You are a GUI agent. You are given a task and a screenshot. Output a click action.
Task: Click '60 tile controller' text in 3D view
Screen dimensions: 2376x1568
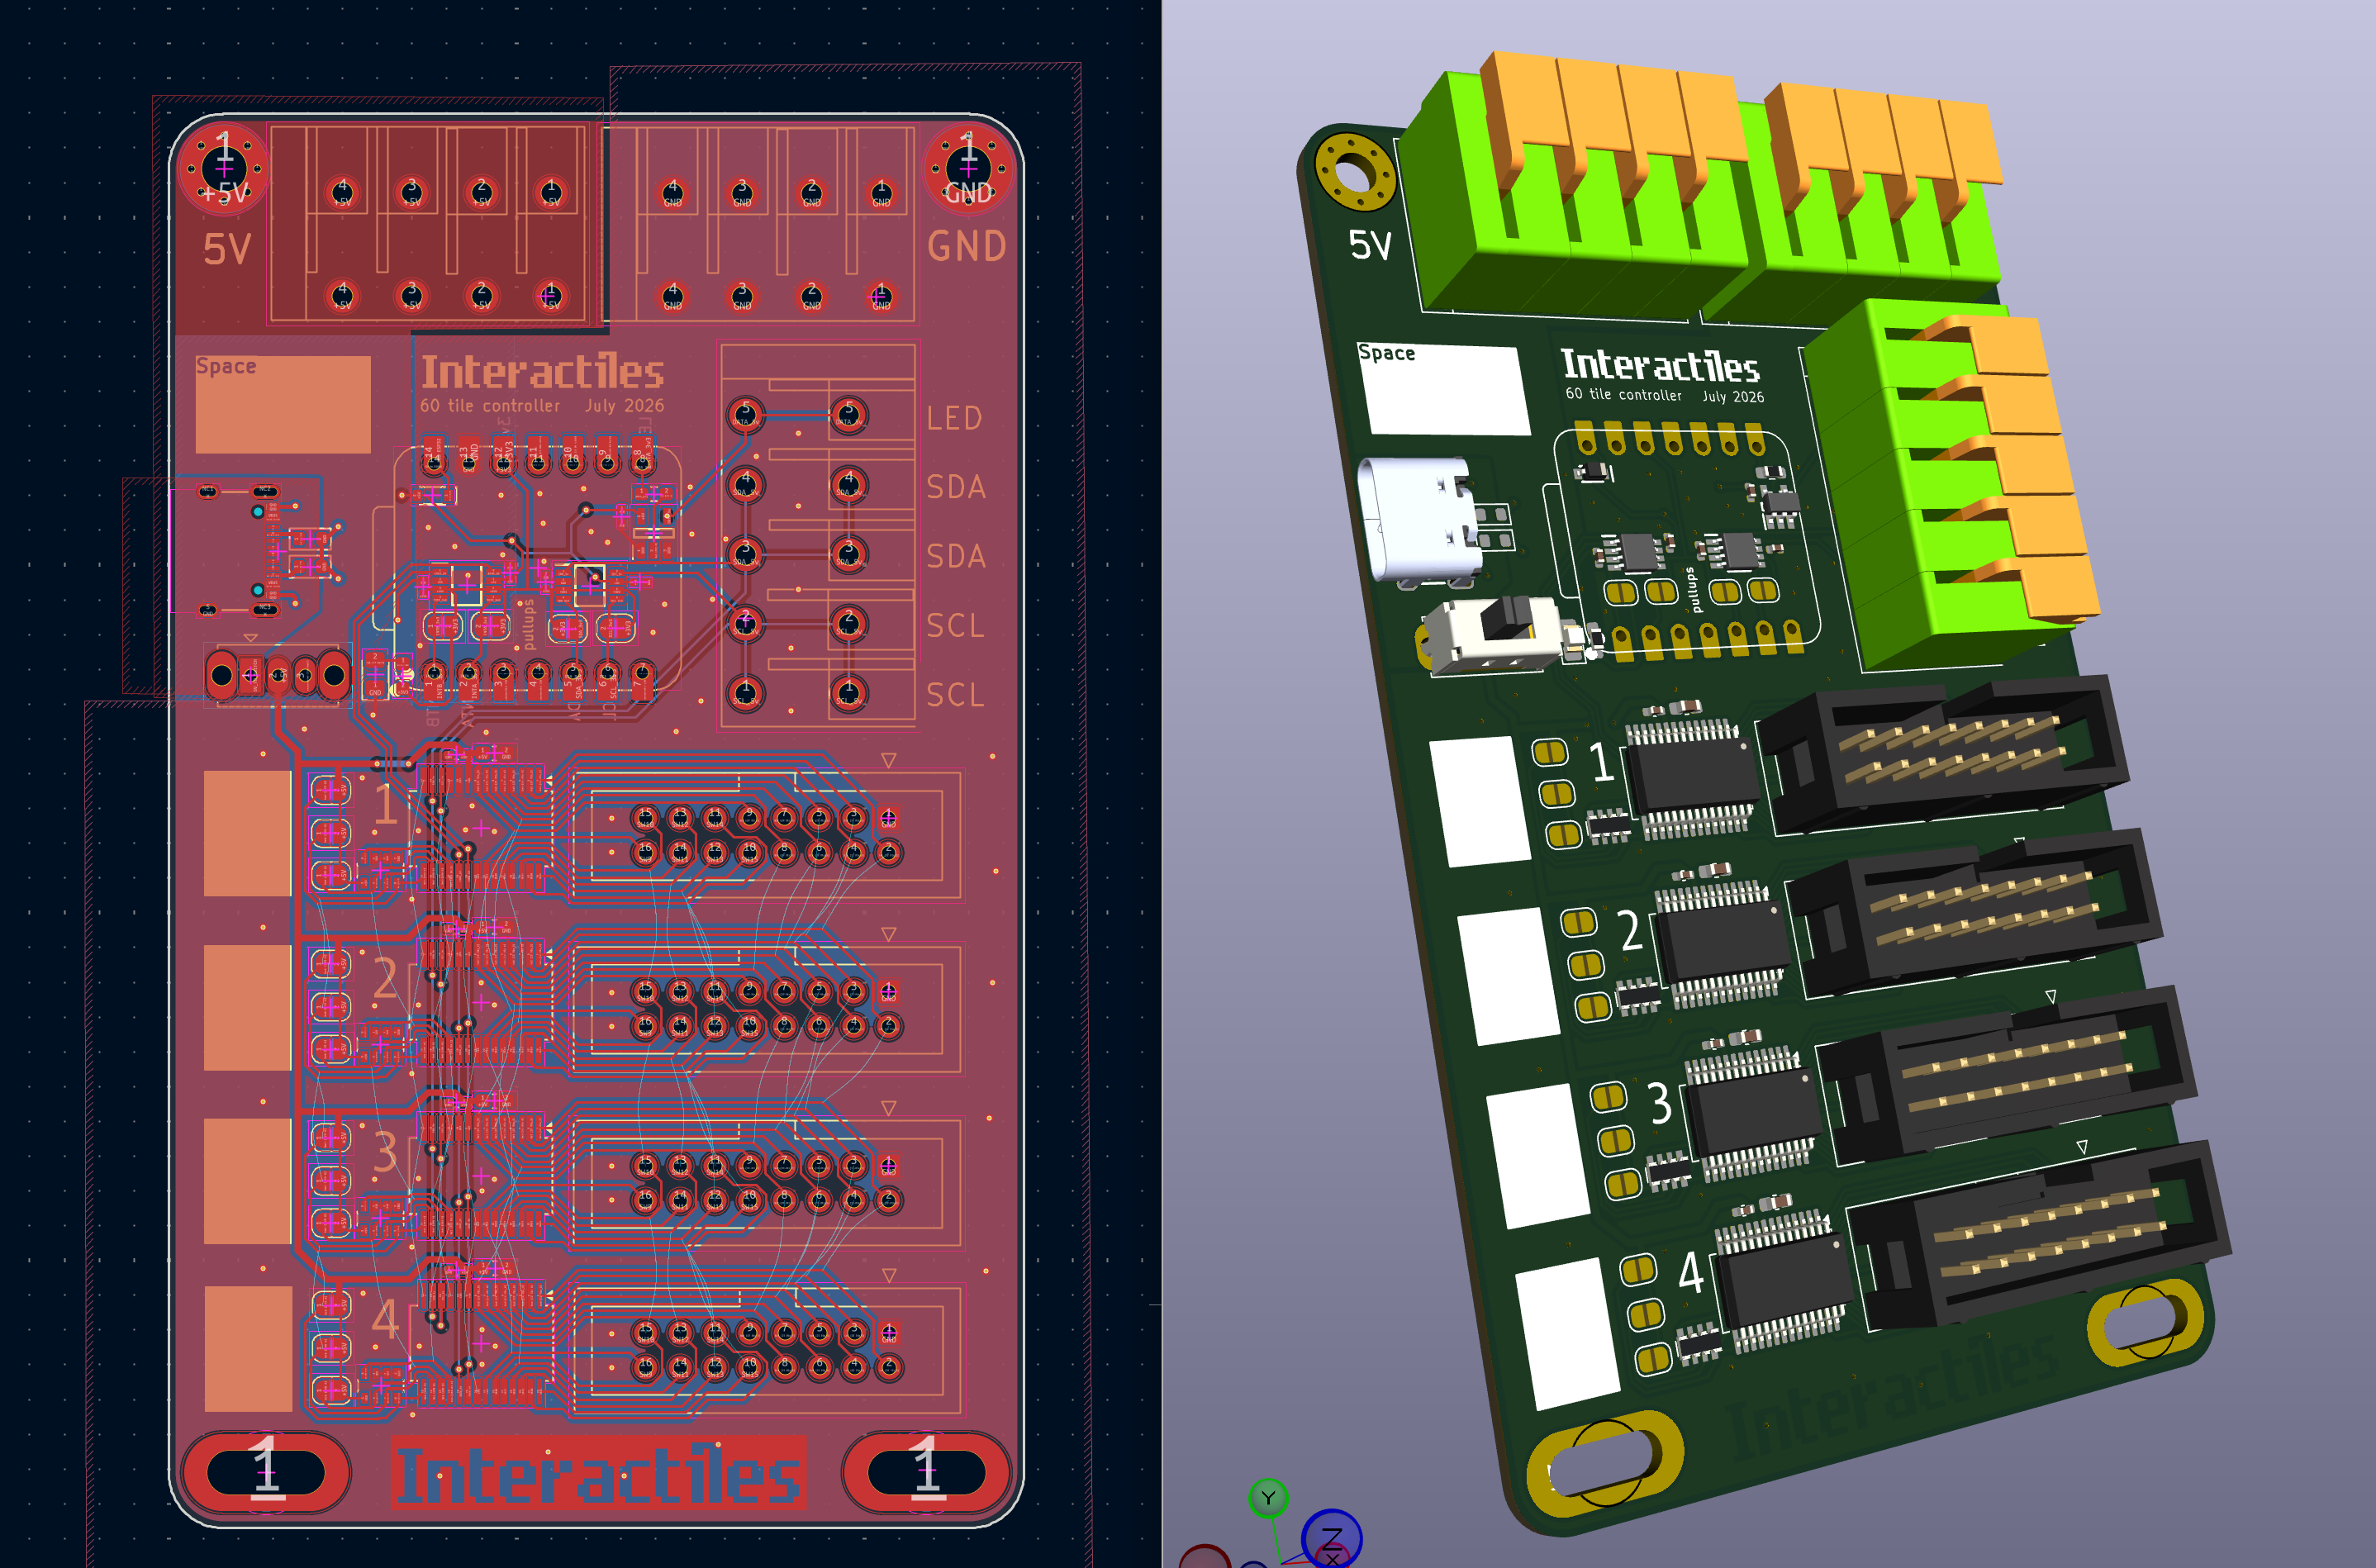point(1624,394)
